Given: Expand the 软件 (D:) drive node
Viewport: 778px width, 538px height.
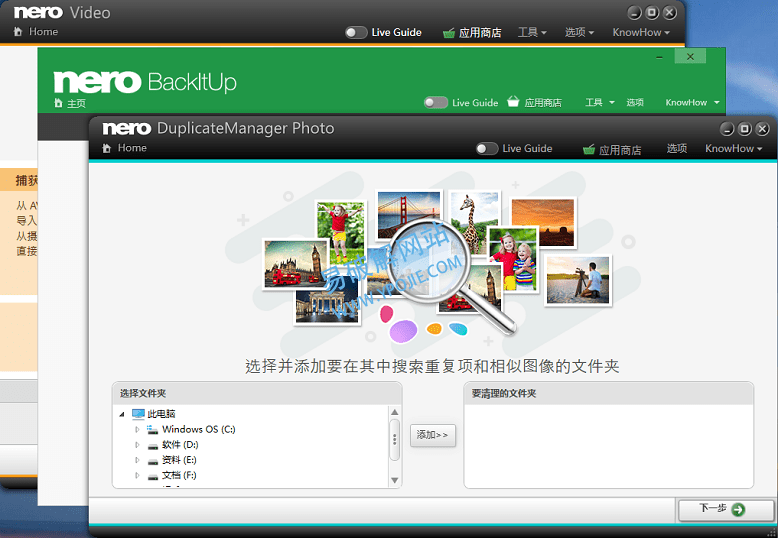Looking at the screenshot, I should [x=138, y=445].
